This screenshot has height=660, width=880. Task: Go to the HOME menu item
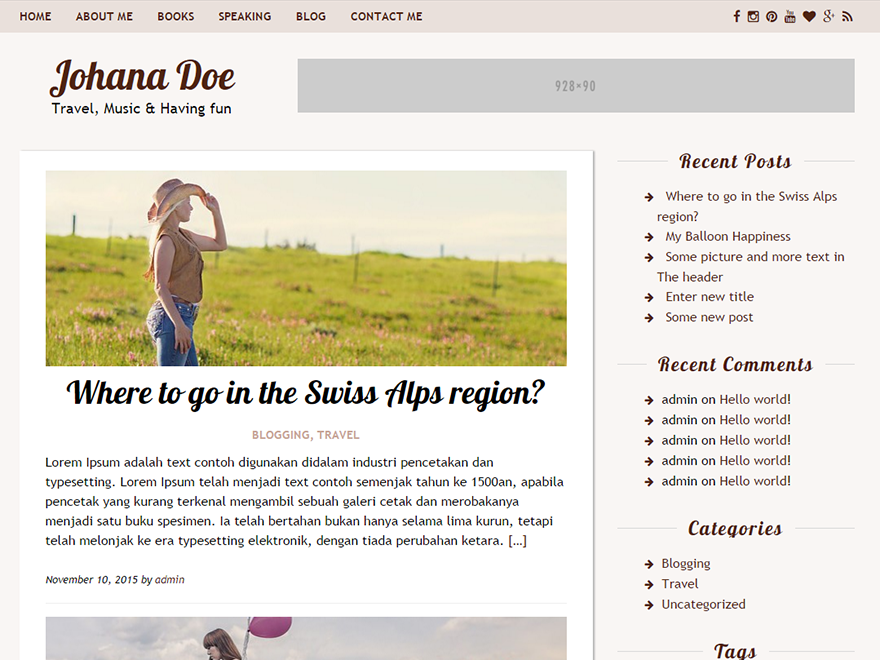pyautogui.click(x=35, y=16)
